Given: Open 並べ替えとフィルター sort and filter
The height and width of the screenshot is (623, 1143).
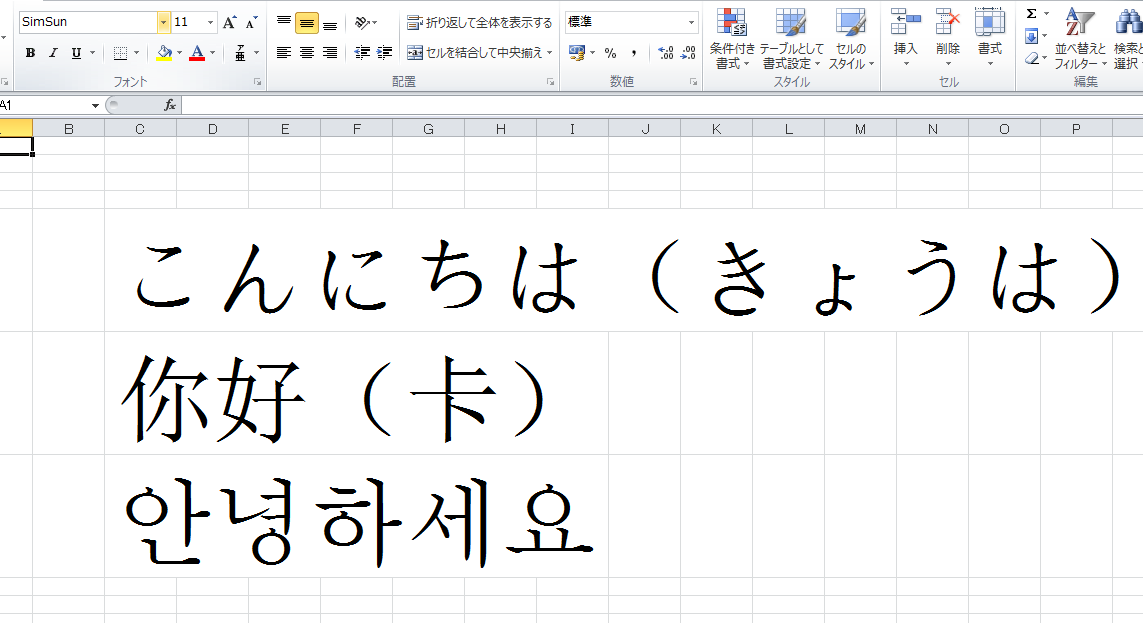Looking at the screenshot, I should point(1080,39).
